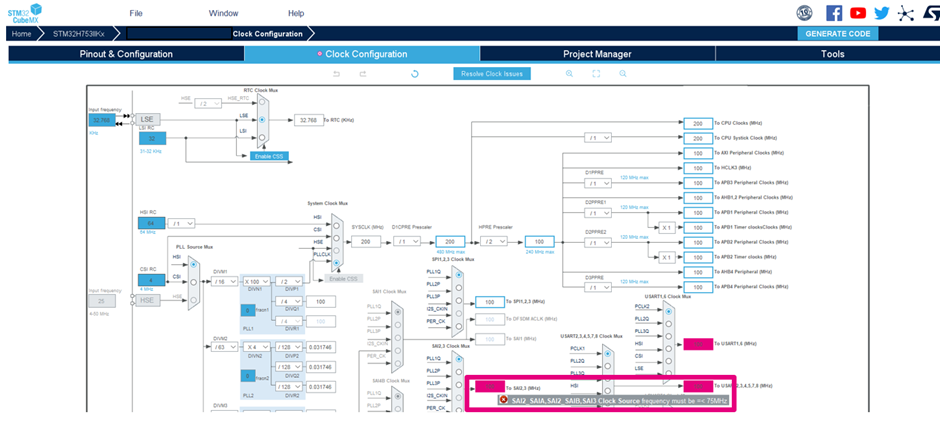The height and width of the screenshot is (423, 940).
Task: Open the Twitter icon link
Action: click(x=881, y=13)
